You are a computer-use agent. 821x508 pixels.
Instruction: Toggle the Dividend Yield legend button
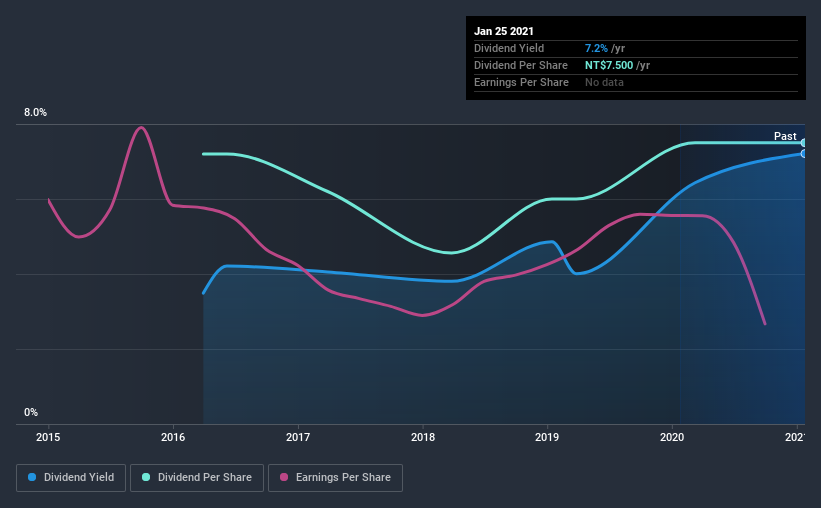click(x=71, y=478)
